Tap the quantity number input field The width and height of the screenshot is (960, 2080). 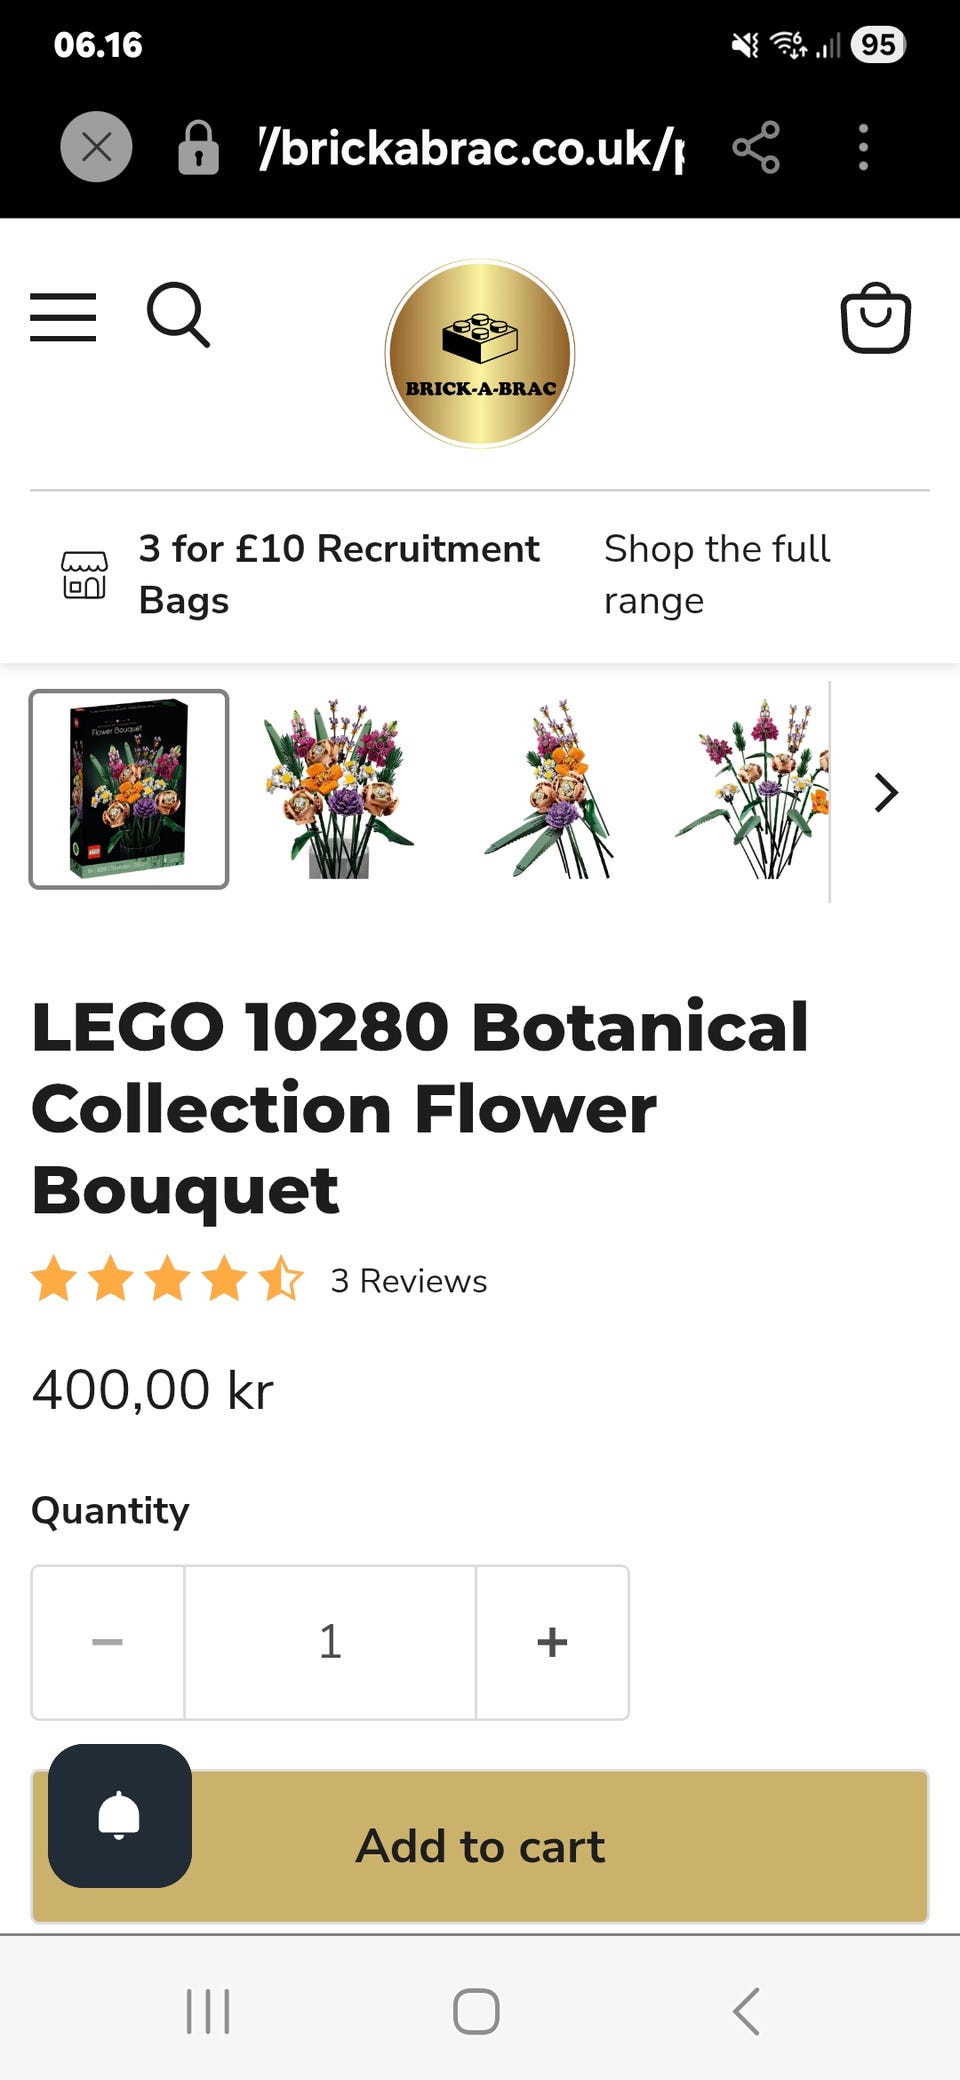coord(330,1642)
